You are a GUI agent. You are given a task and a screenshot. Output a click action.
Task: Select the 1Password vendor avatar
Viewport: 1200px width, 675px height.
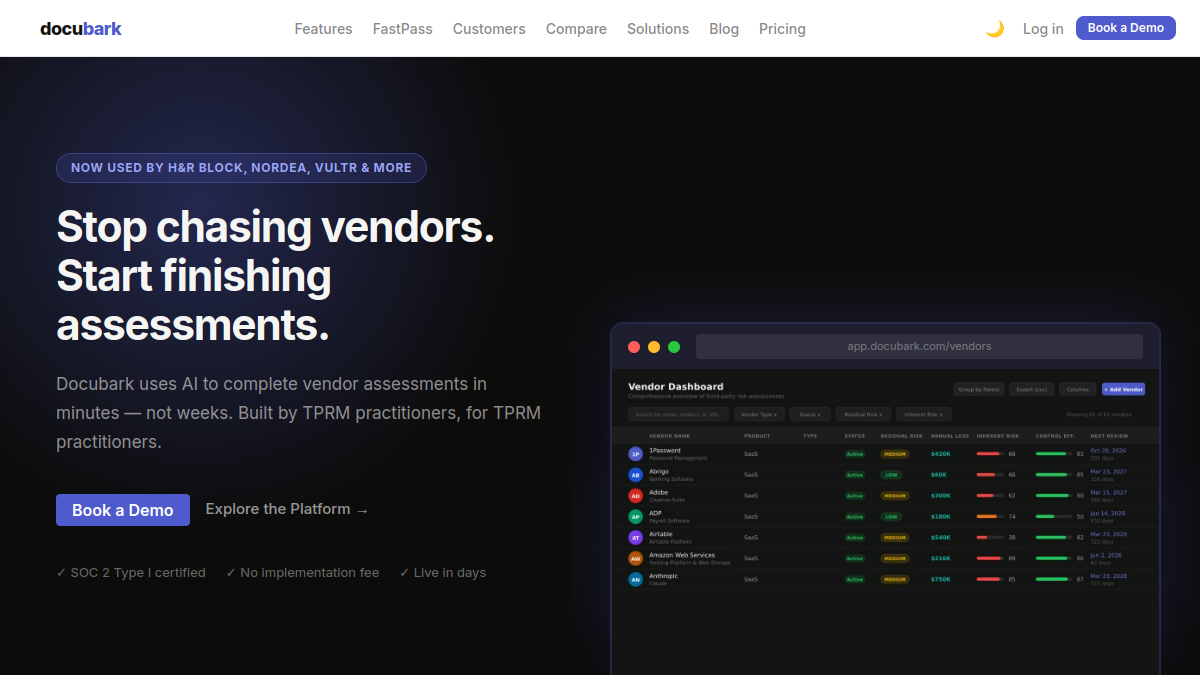click(x=635, y=454)
